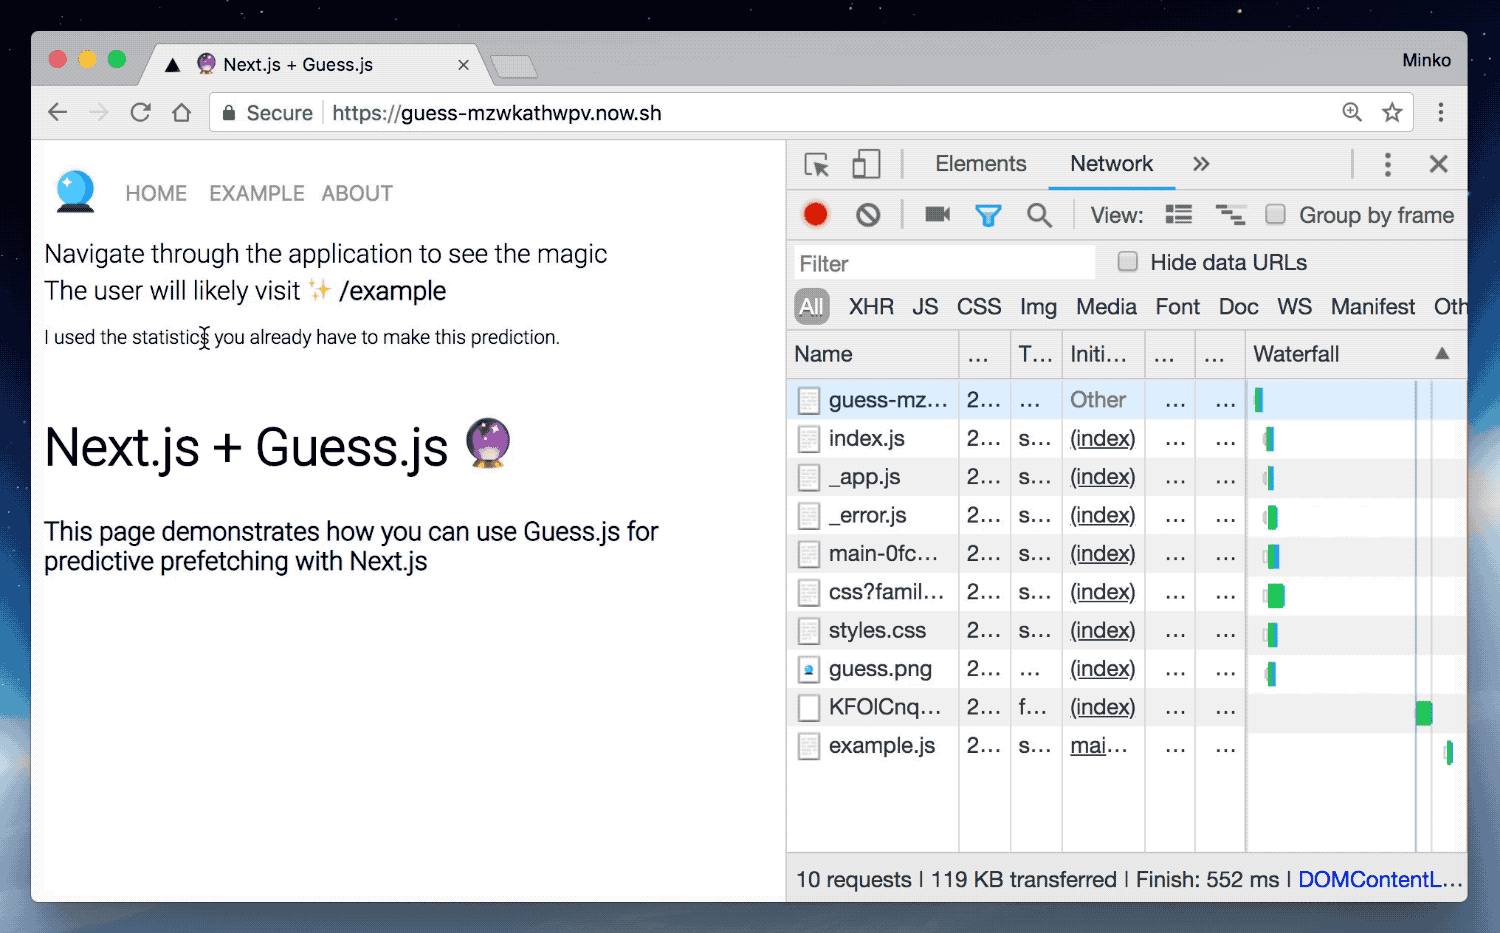Check Hide data URLs
This screenshot has width=1500, height=933.
point(1128,261)
